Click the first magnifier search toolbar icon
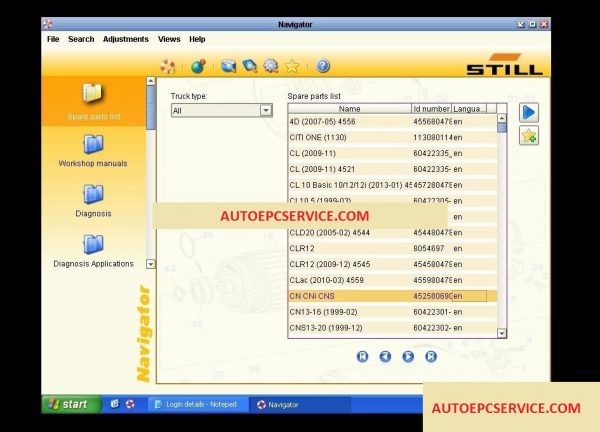The width and height of the screenshot is (600, 432). click(228, 66)
